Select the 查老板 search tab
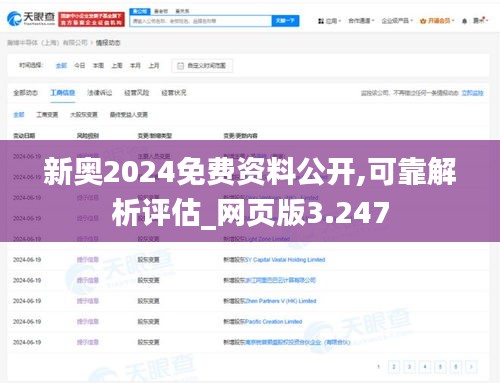The height and width of the screenshot is (383, 500). tap(161, 11)
